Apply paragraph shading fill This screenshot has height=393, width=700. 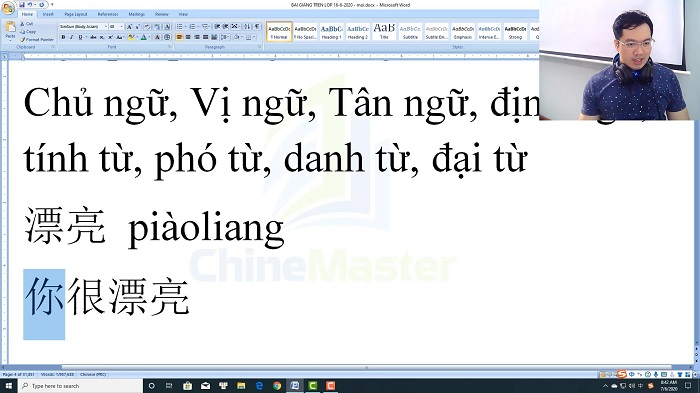coord(237,37)
